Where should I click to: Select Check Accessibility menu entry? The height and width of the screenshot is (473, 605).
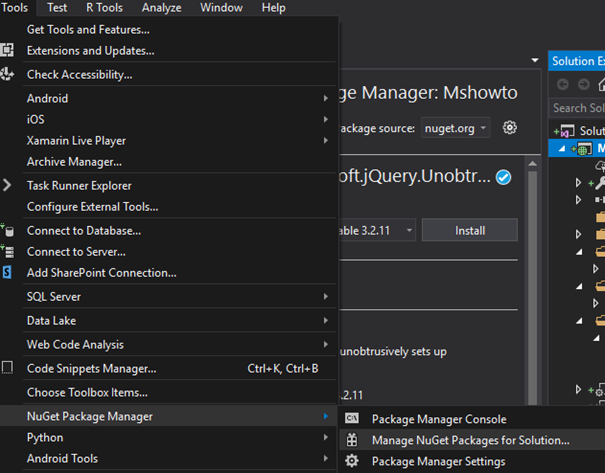169,74
